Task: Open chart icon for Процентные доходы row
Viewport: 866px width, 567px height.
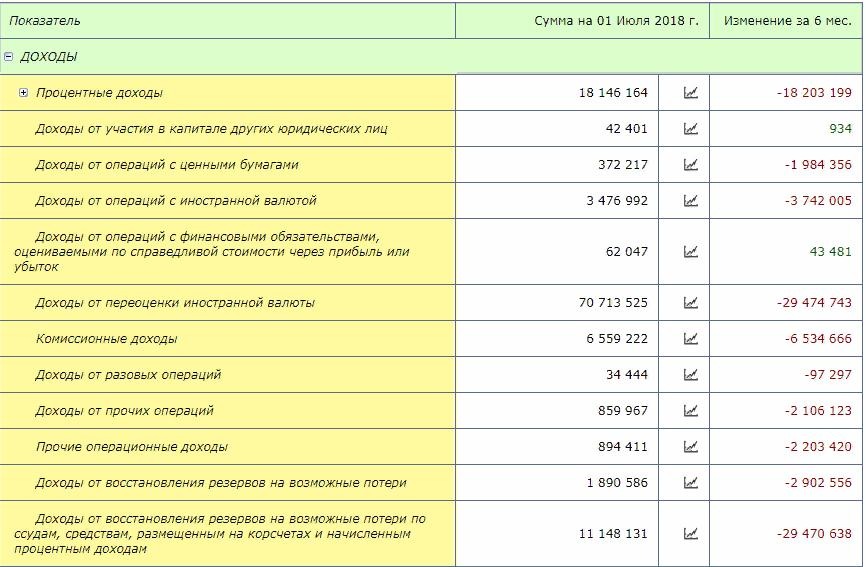Action: click(690, 93)
